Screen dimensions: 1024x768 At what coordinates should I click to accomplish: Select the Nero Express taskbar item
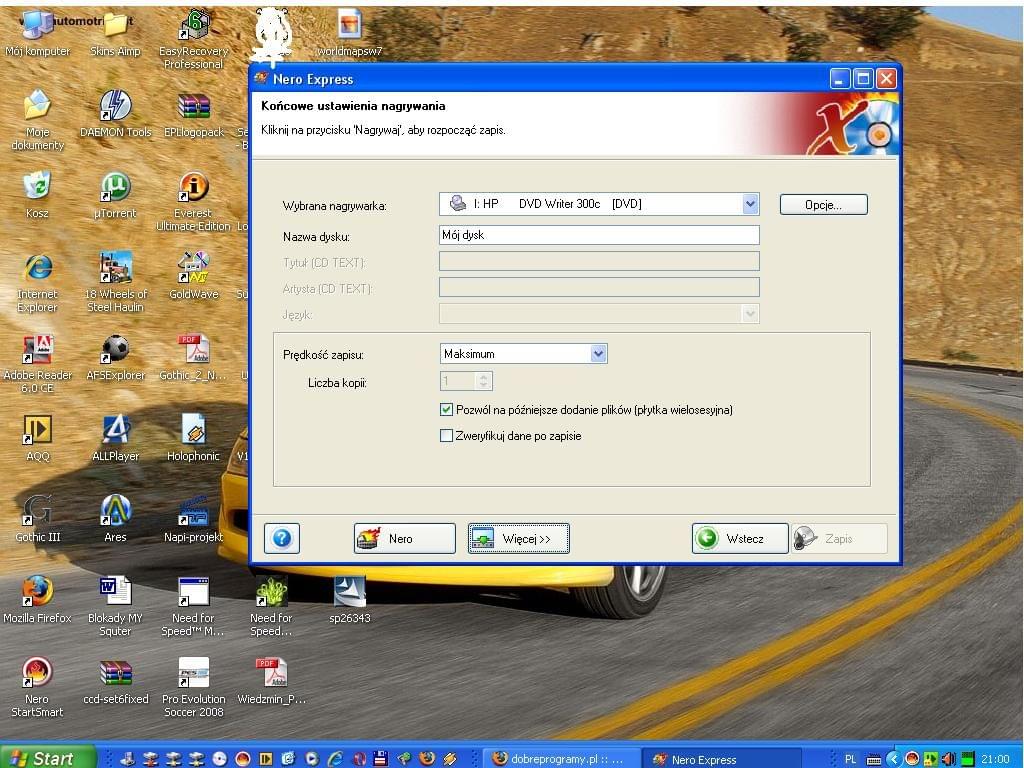(x=720, y=759)
